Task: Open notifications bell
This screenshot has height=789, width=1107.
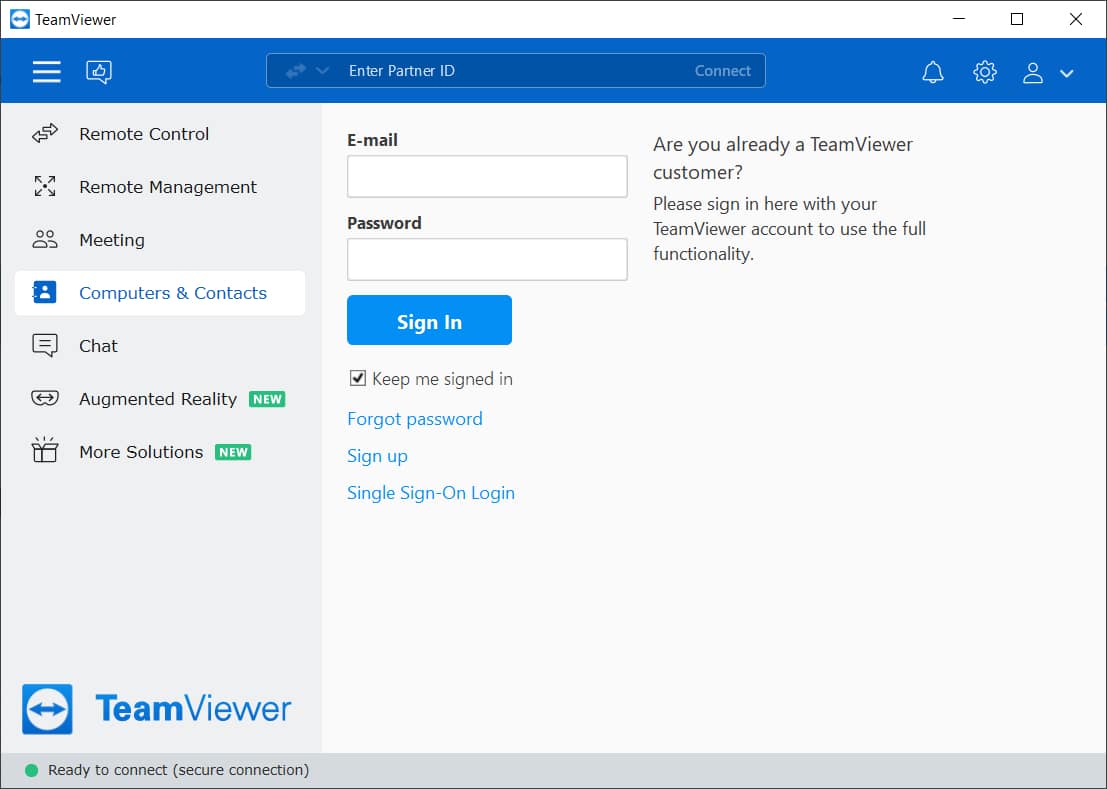Action: pos(933,72)
